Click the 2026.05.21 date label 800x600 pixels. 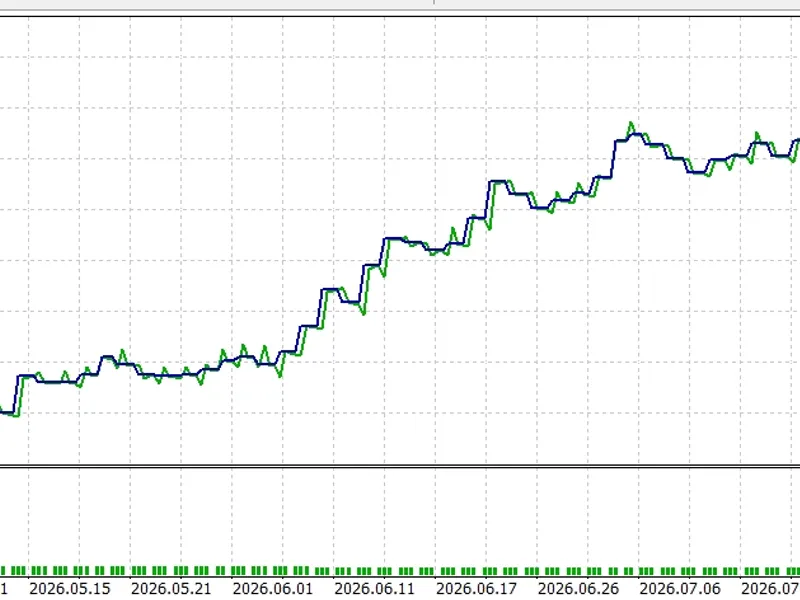coord(171,589)
